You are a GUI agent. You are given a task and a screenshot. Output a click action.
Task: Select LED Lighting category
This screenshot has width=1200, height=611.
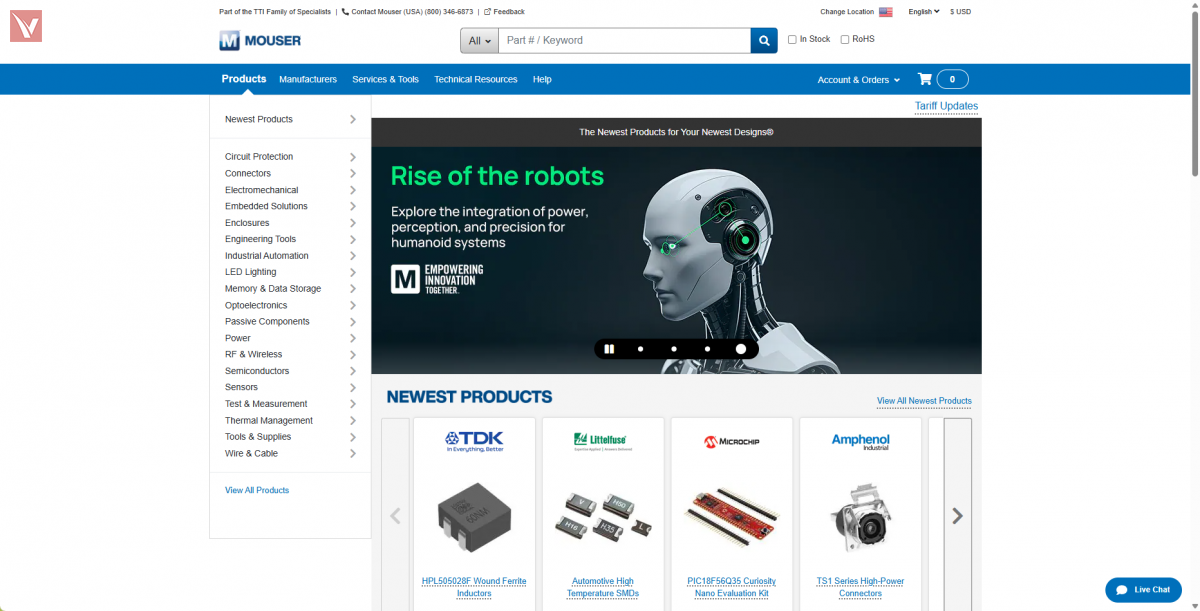[x=251, y=272]
